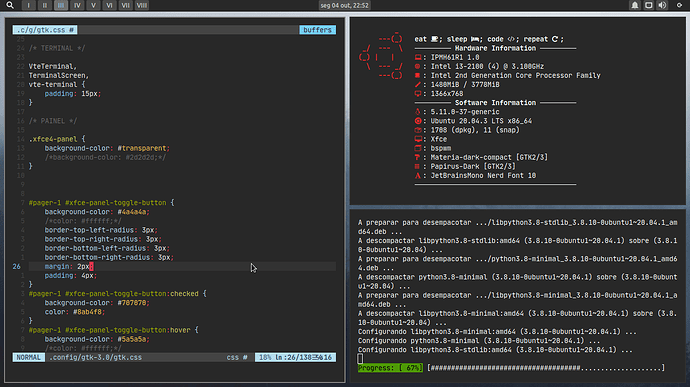The width and height of the screenshot is (690, 387).
Task: Click the terminal cursor block above Progress
Action: pyautogui.click(x=360, y=359)
